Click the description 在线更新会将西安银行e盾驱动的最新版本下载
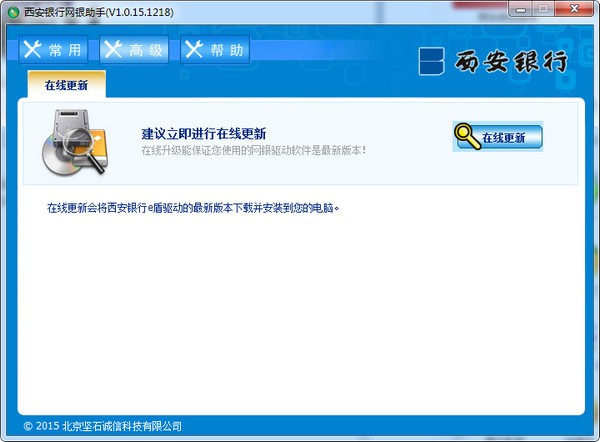 tap(193, 208)
